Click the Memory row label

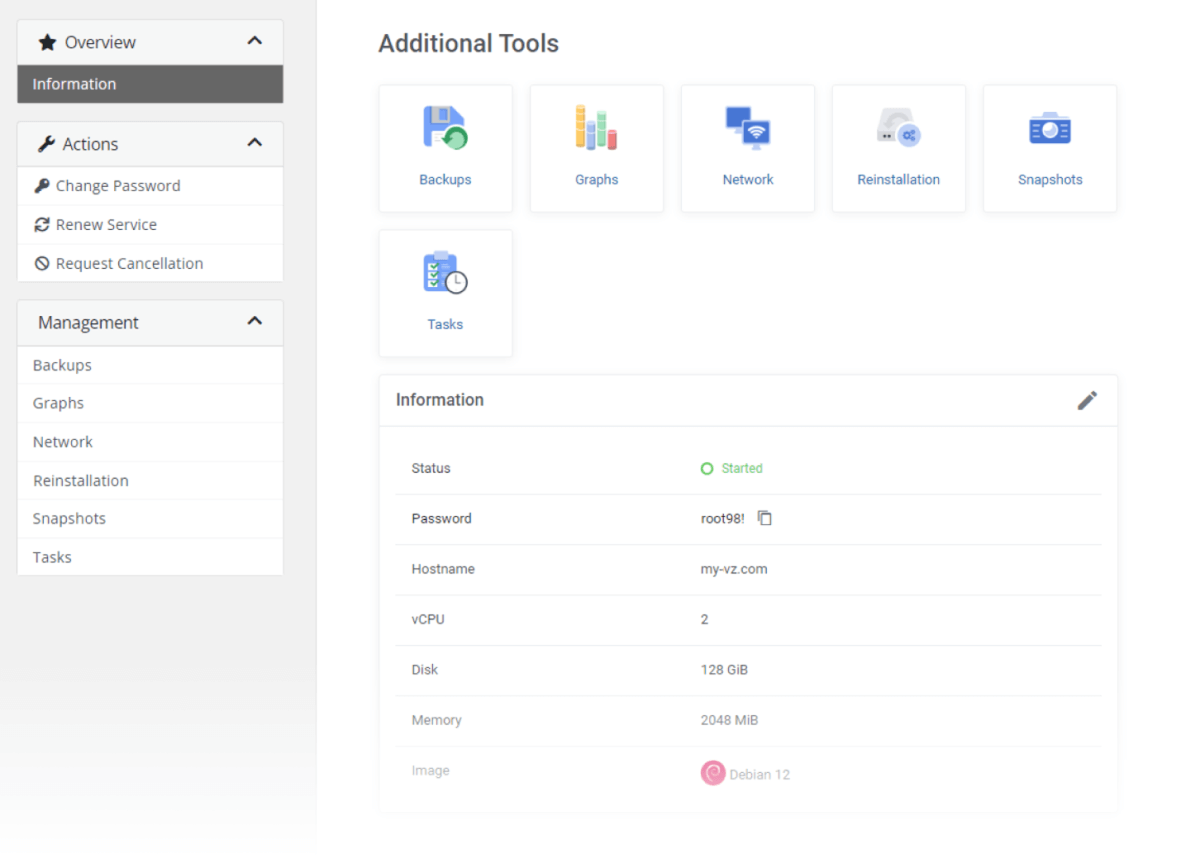point(437,720)
